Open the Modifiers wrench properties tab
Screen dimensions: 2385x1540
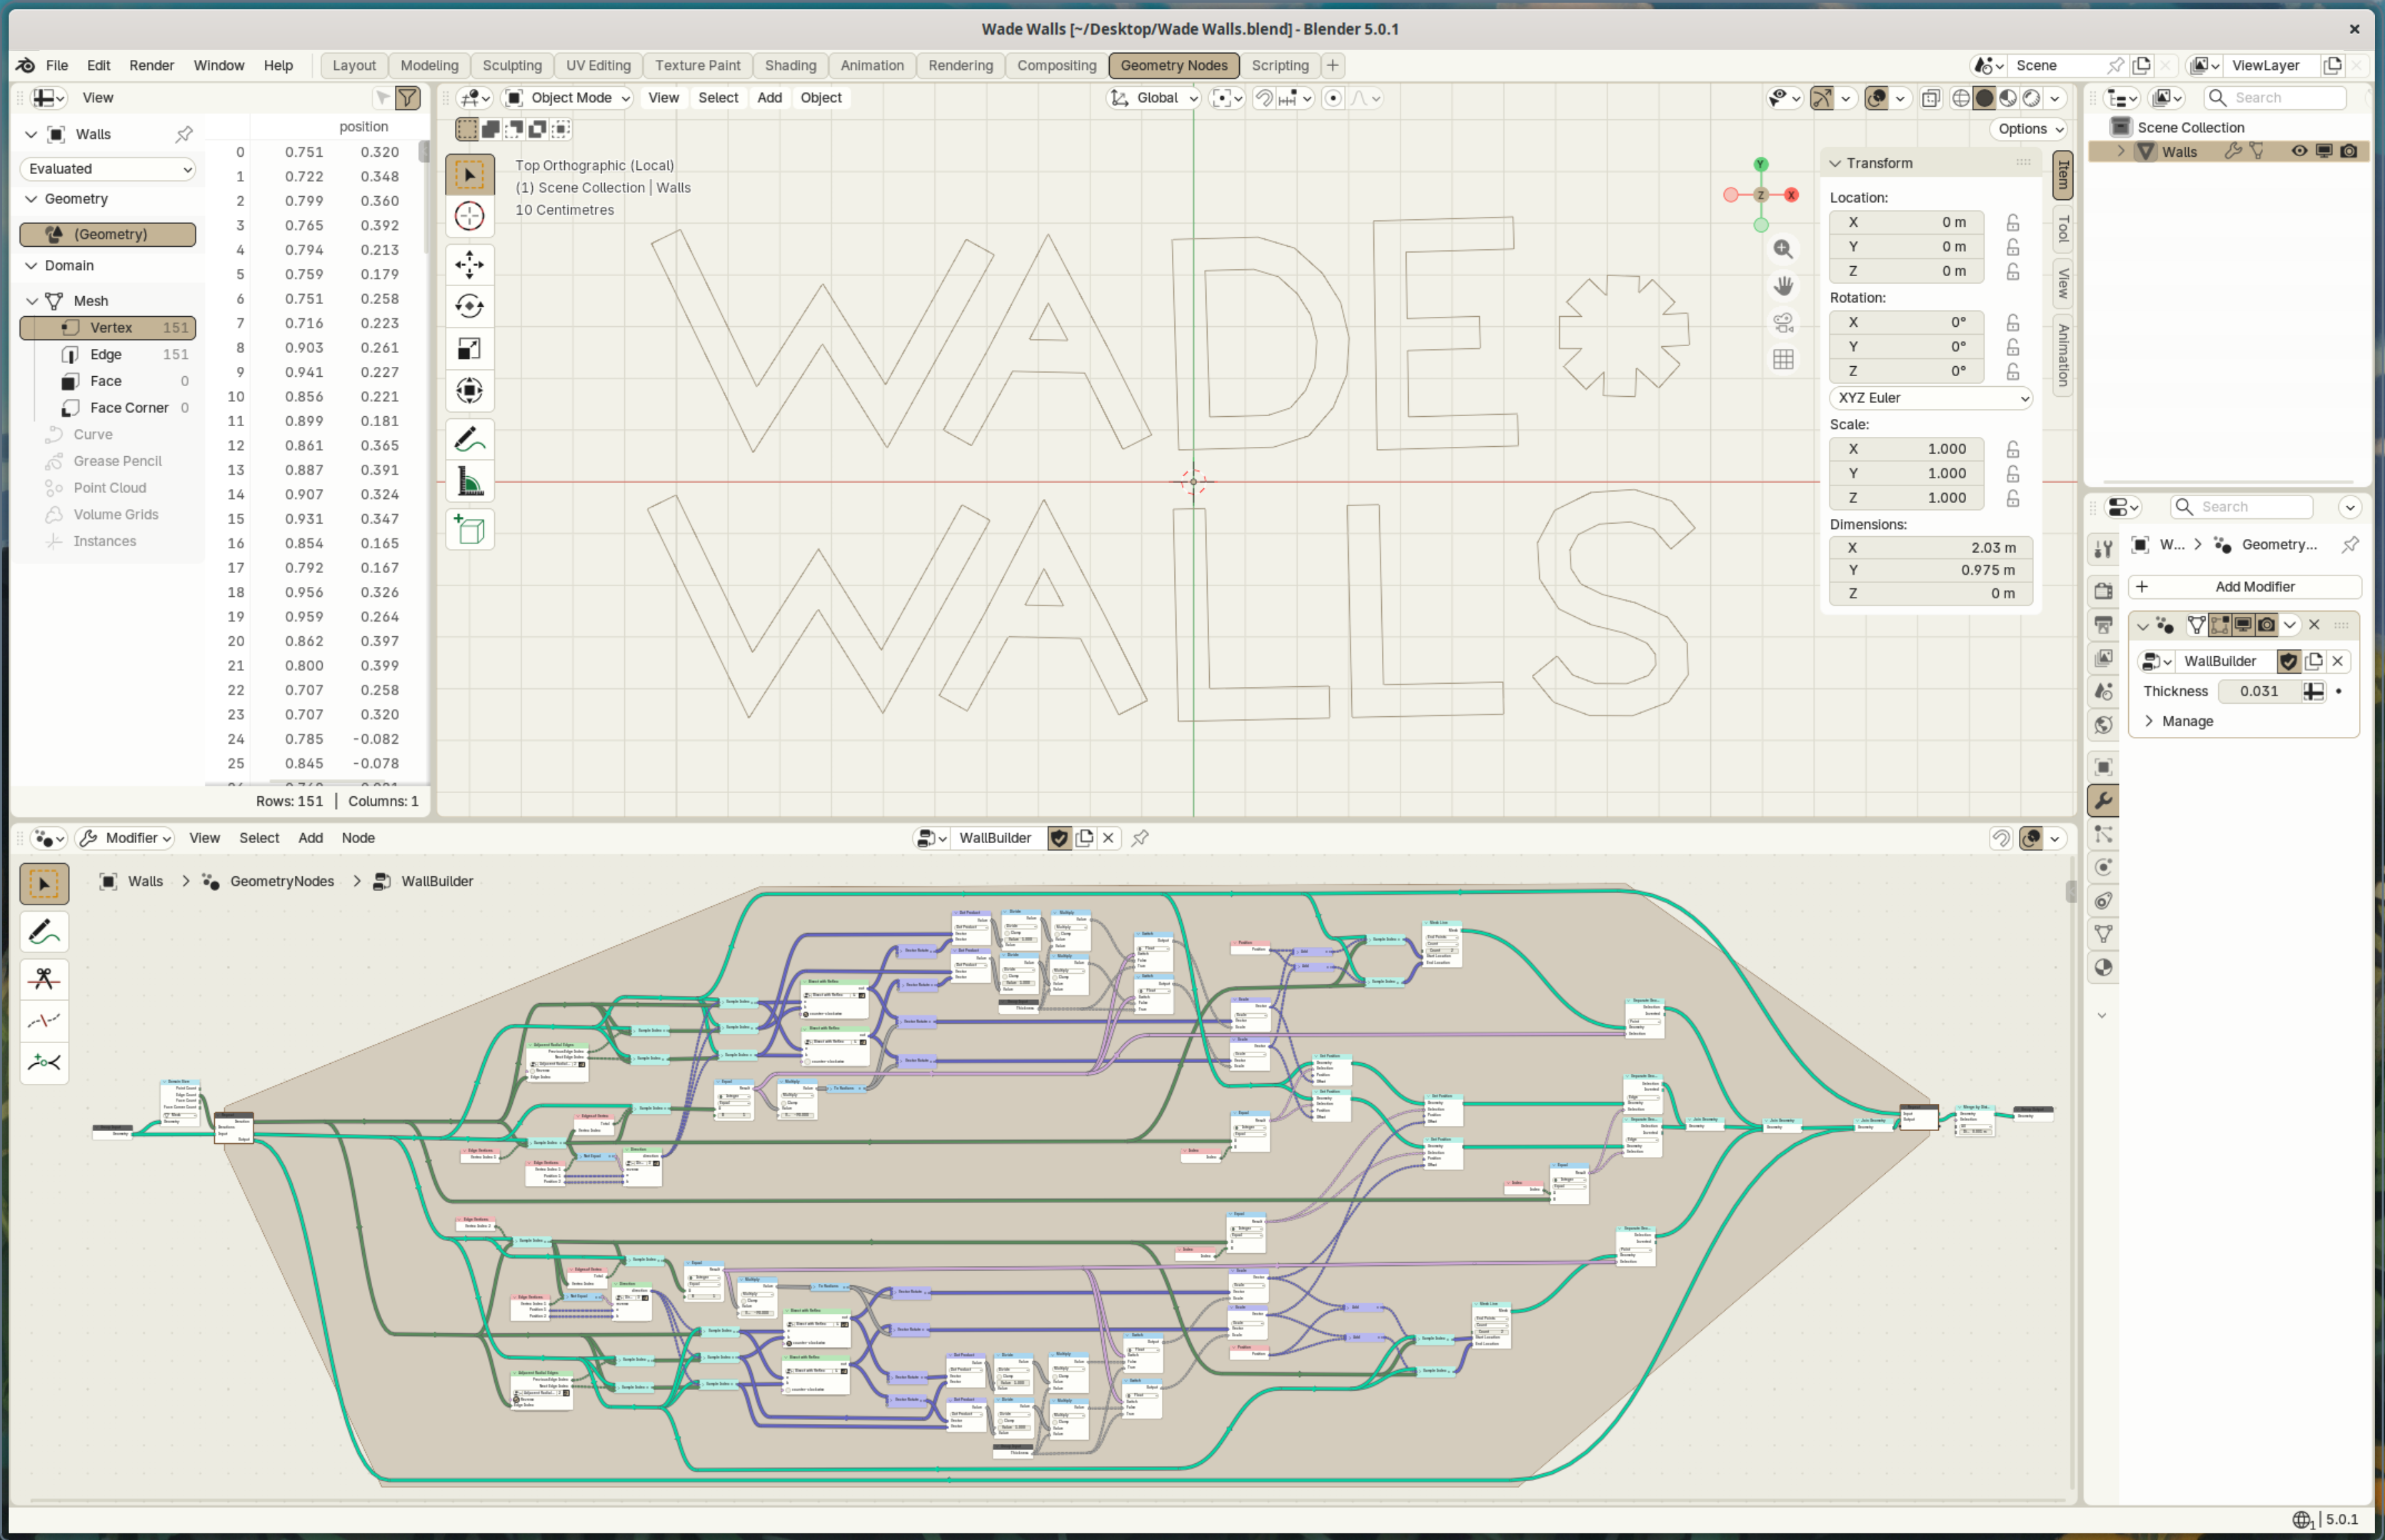click(2103, 800)
